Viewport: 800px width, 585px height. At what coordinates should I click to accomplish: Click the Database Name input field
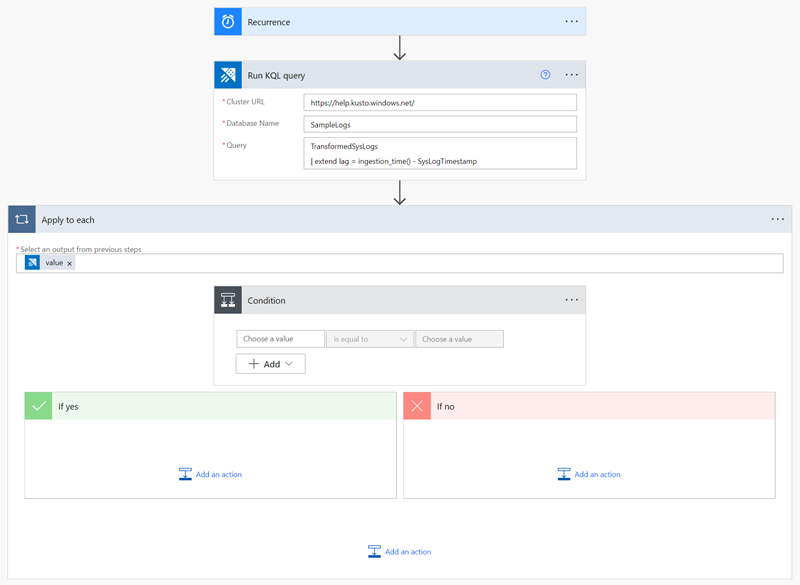[x=440, y=124]
